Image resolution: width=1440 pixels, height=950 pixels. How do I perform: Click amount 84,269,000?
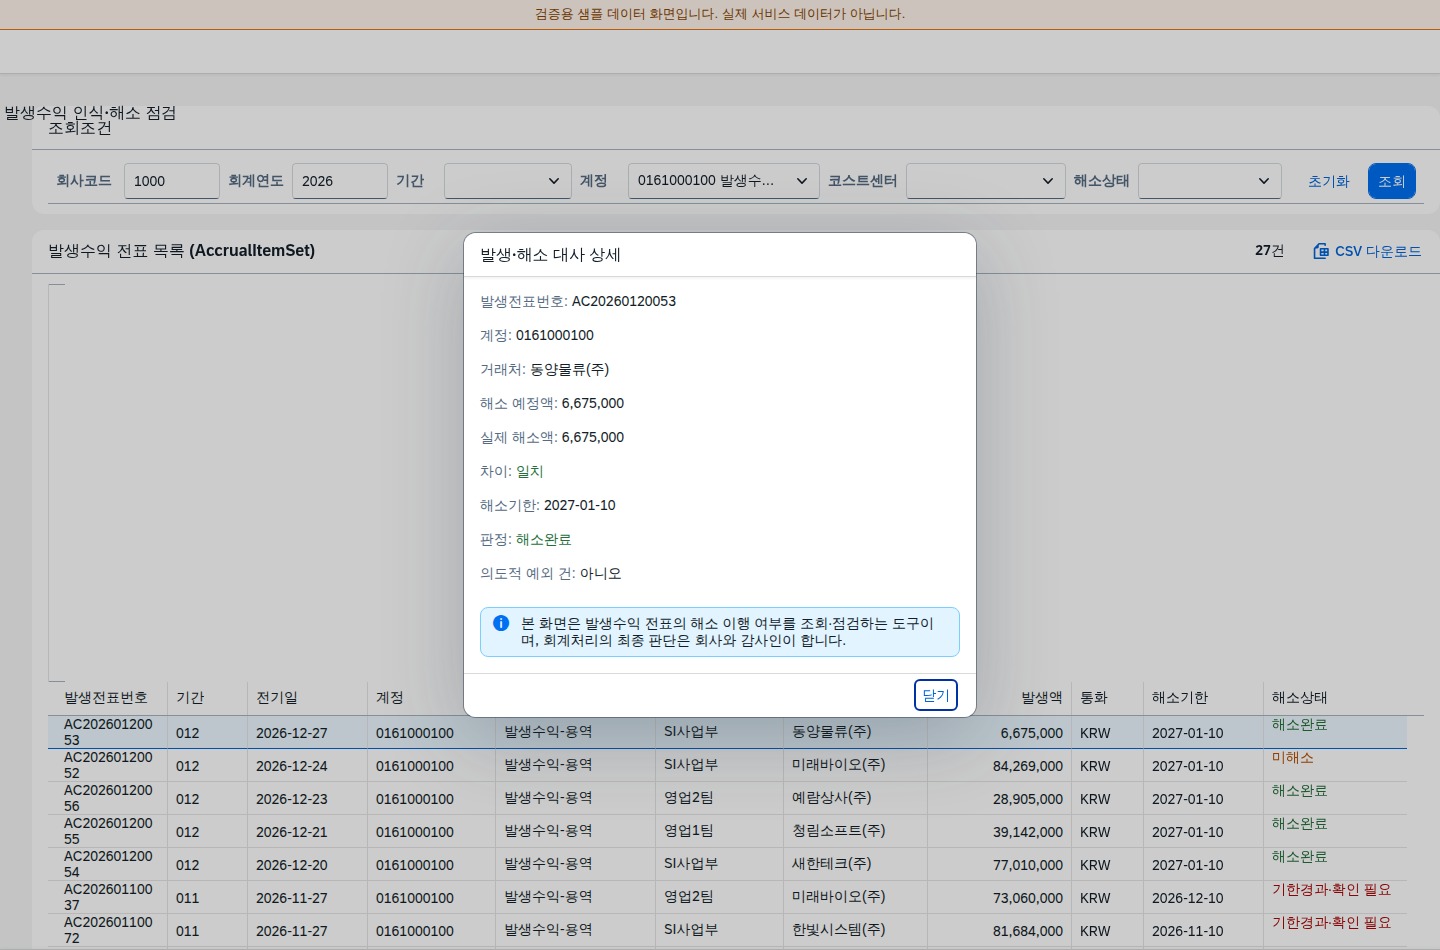point(1028,766)
